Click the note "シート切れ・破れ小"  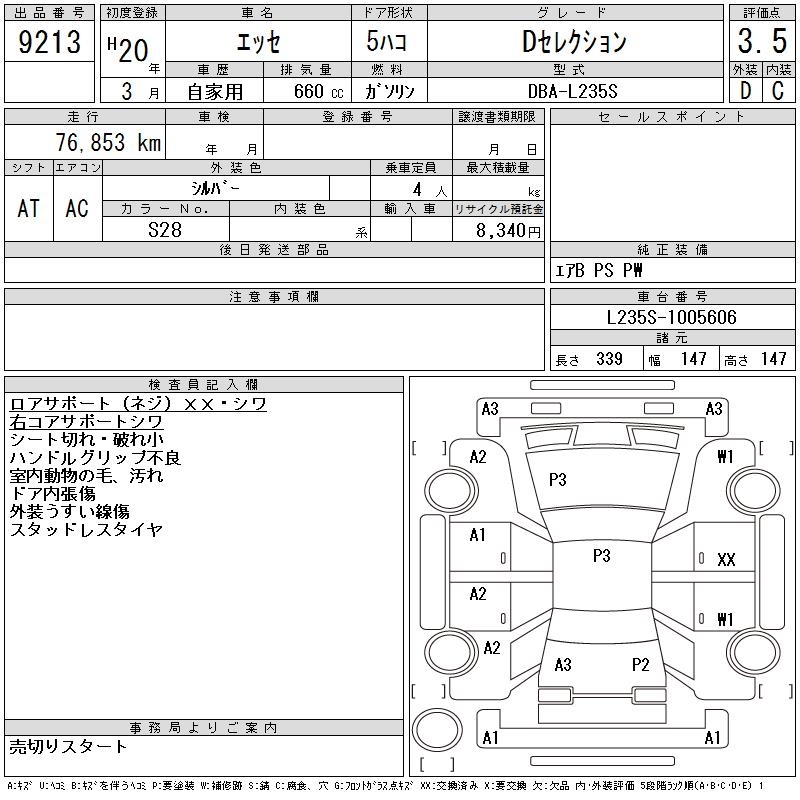[x=86, y=439]
